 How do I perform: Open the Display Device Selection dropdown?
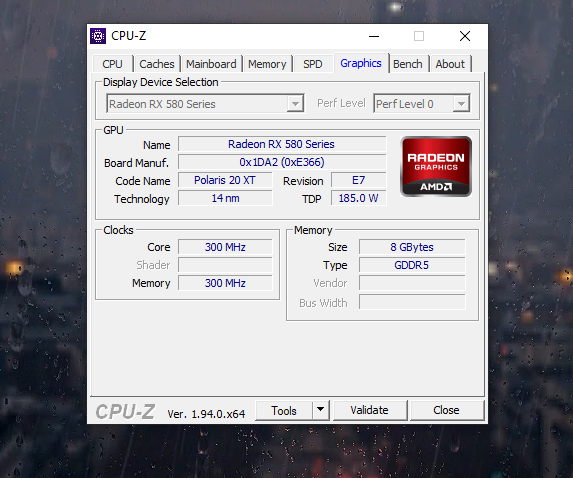point(205,104)
